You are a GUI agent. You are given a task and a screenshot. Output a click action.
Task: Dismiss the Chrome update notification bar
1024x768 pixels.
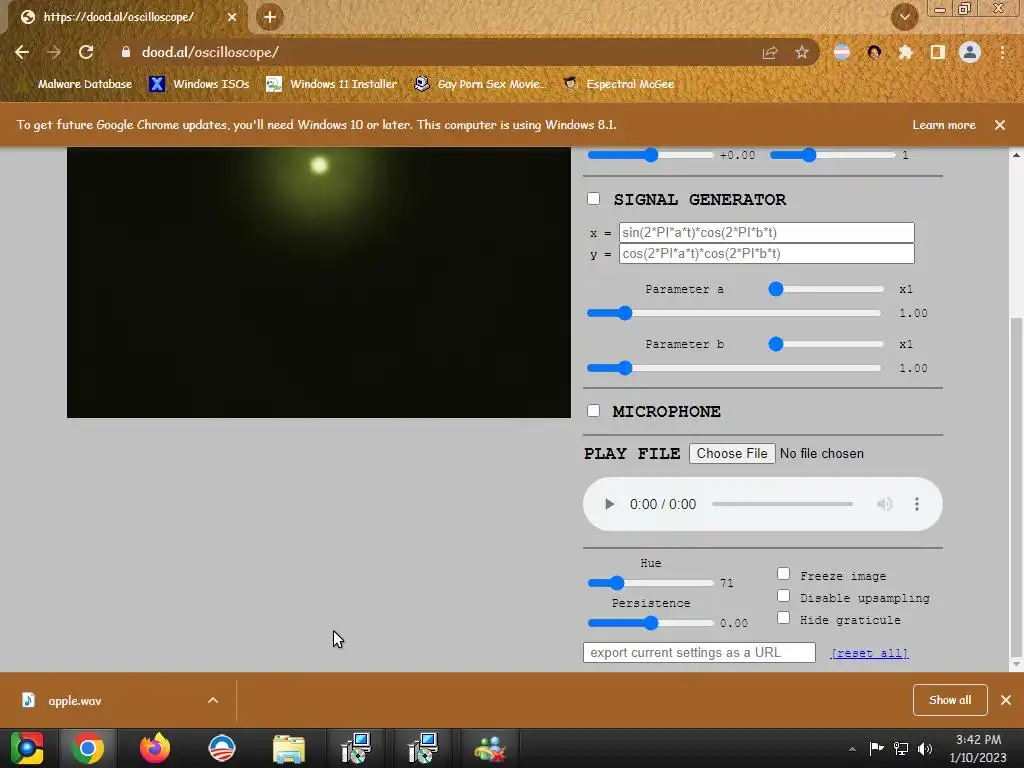(1000, 125)
